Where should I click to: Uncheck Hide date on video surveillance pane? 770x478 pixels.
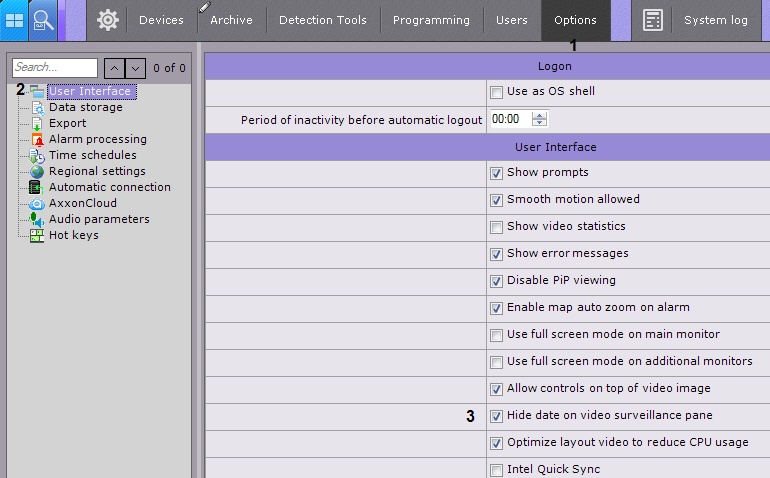[497, 416]
